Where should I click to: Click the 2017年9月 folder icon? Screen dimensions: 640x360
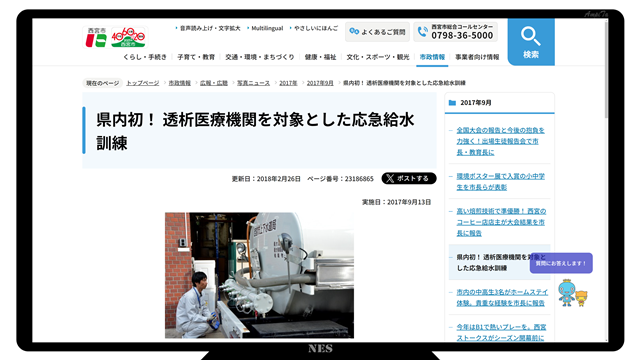(x=452, y=103)
